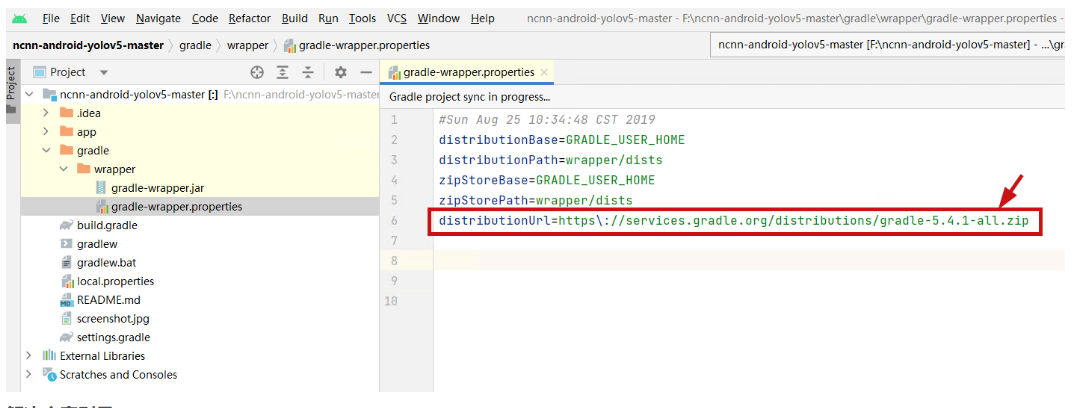The image size is (1080, 408).
Task: Click the Scratches and Consoles icon
Action: pos(50,375)
